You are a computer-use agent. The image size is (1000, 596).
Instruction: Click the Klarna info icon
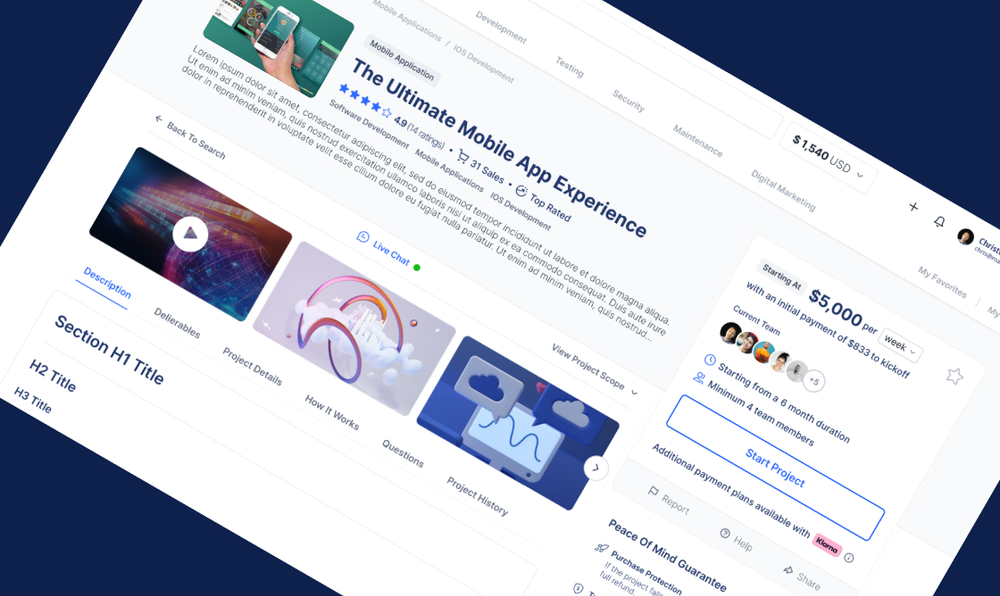[849, 558]
